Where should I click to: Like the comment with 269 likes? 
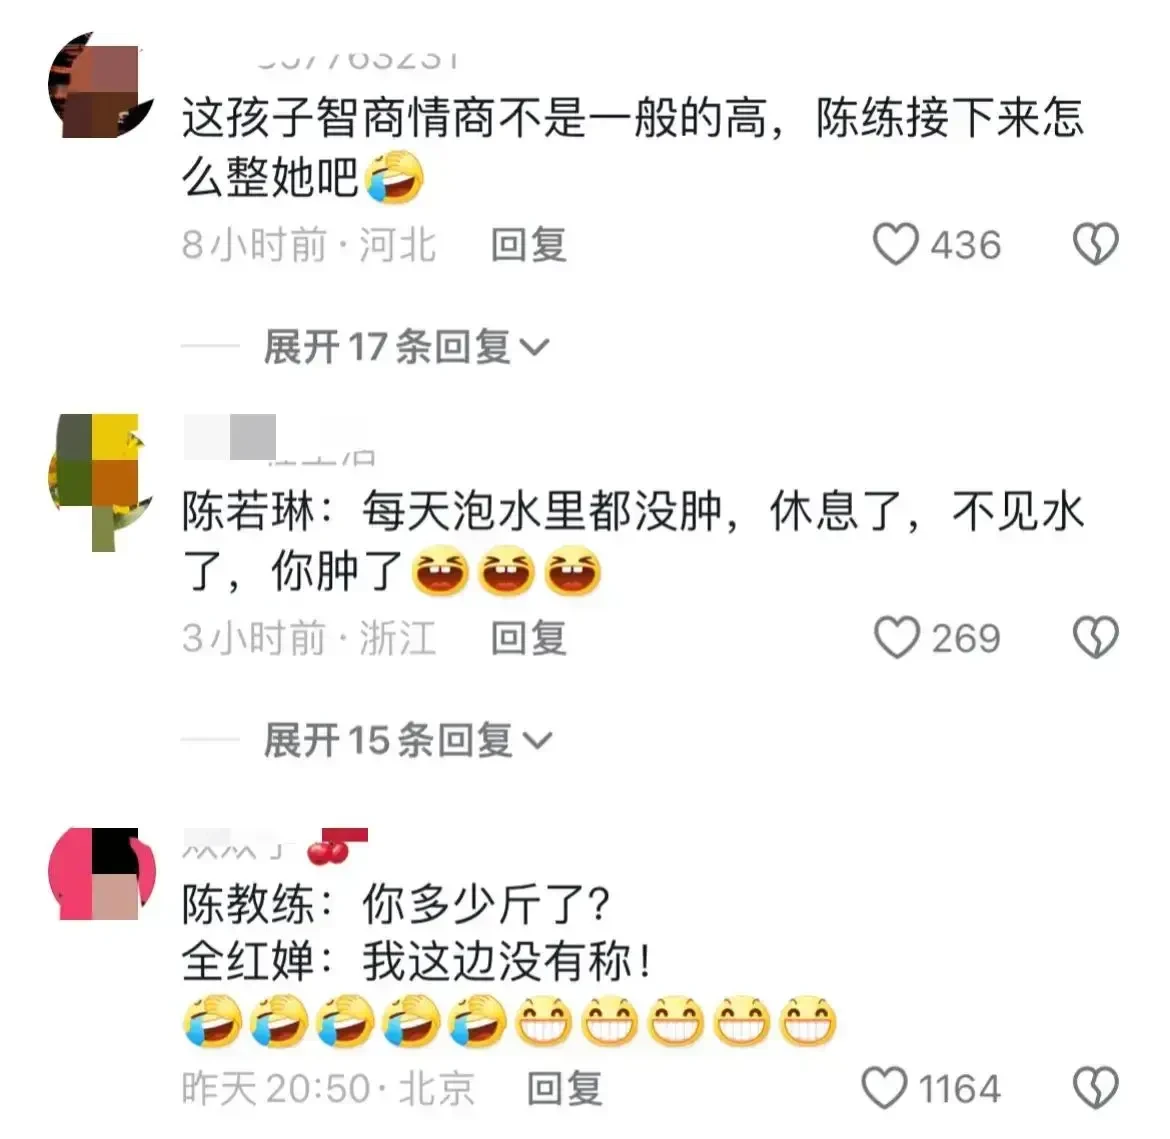point(895,637)
